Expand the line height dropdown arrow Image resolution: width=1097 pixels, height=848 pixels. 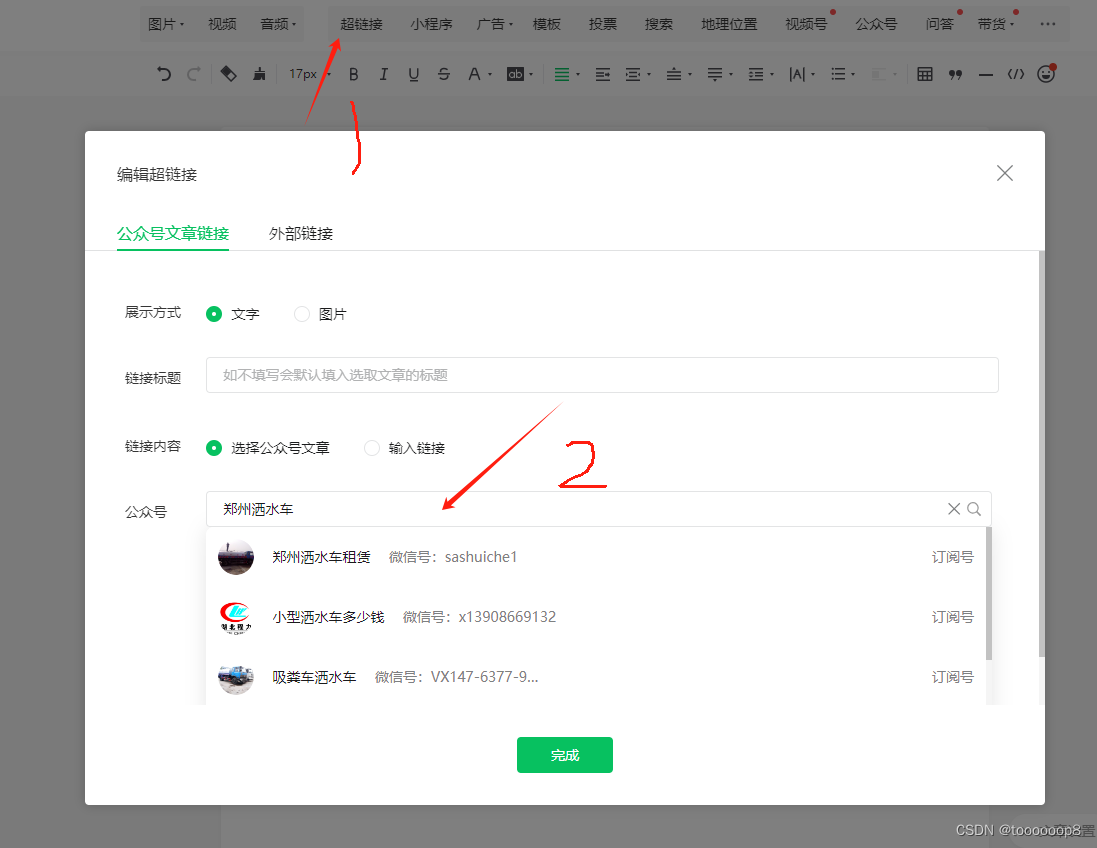point(772,74)
